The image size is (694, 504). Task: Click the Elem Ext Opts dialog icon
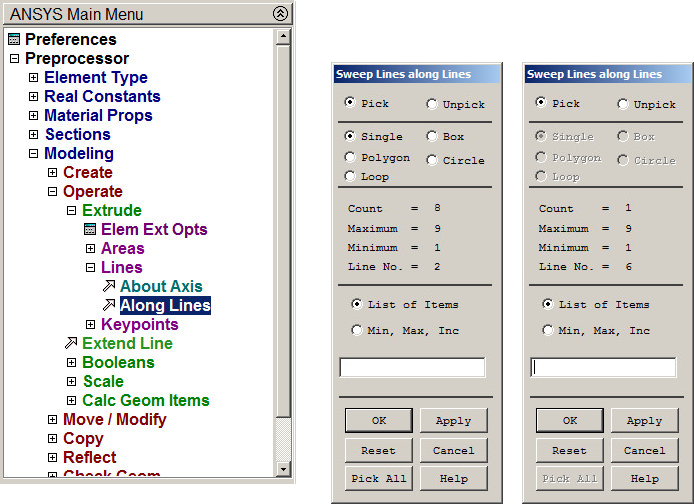(90, 230)
